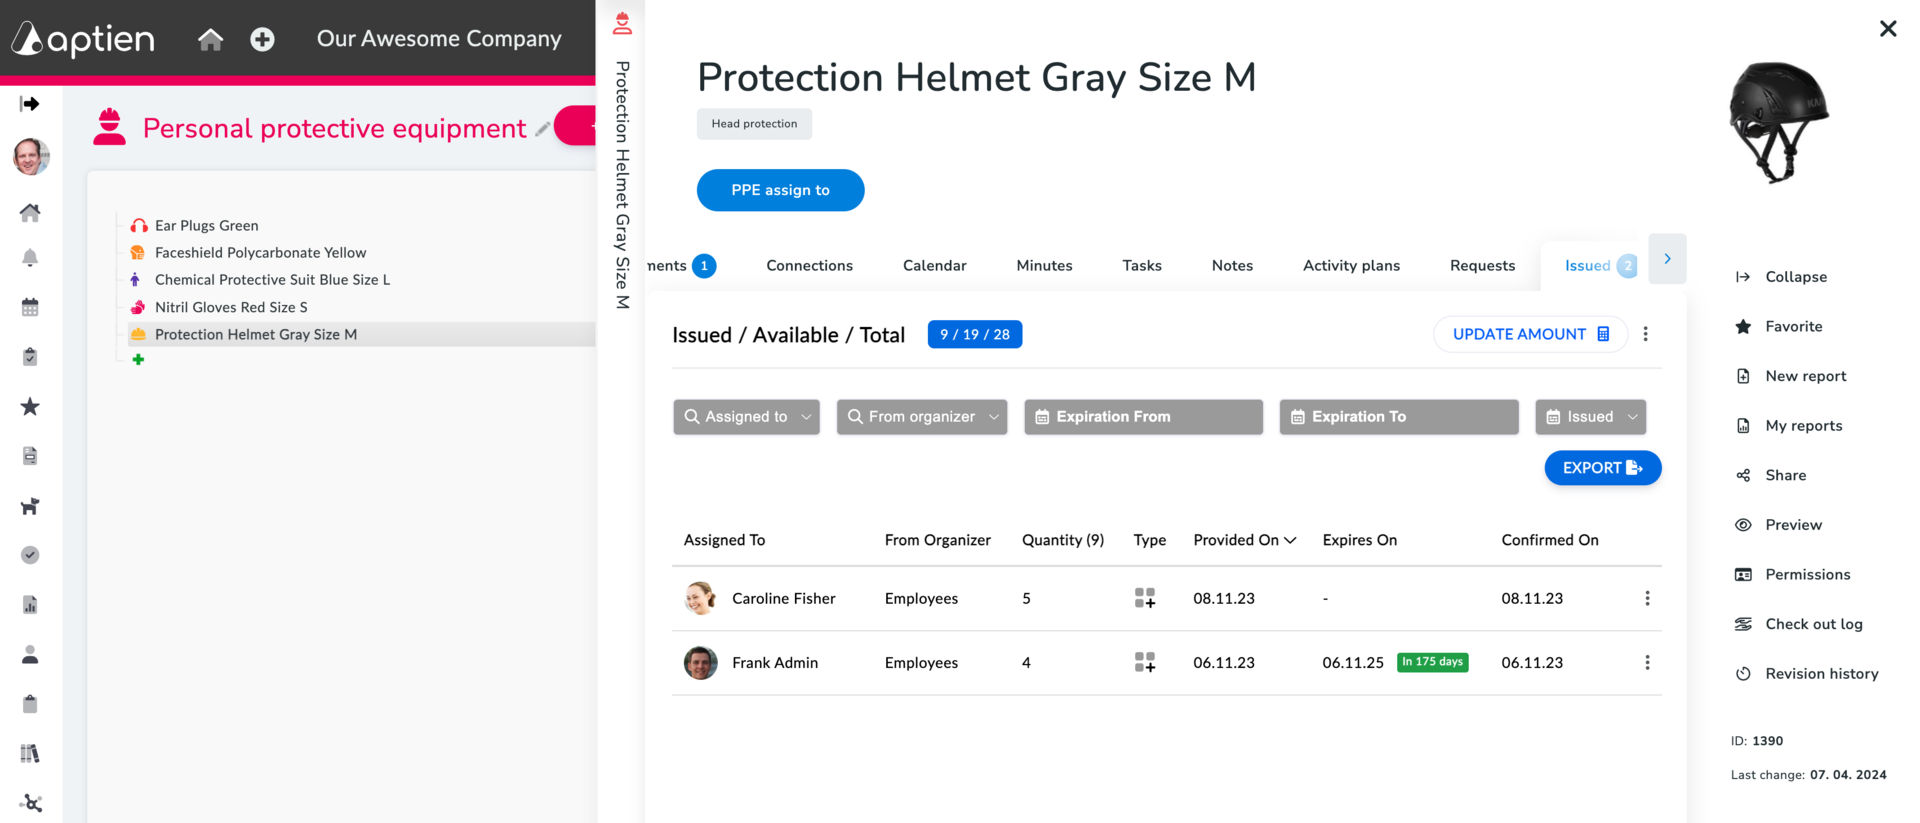Expand sidebar with the arrow icon
The height and width of the screenshot is (823, 1920).
coord(30,104)
